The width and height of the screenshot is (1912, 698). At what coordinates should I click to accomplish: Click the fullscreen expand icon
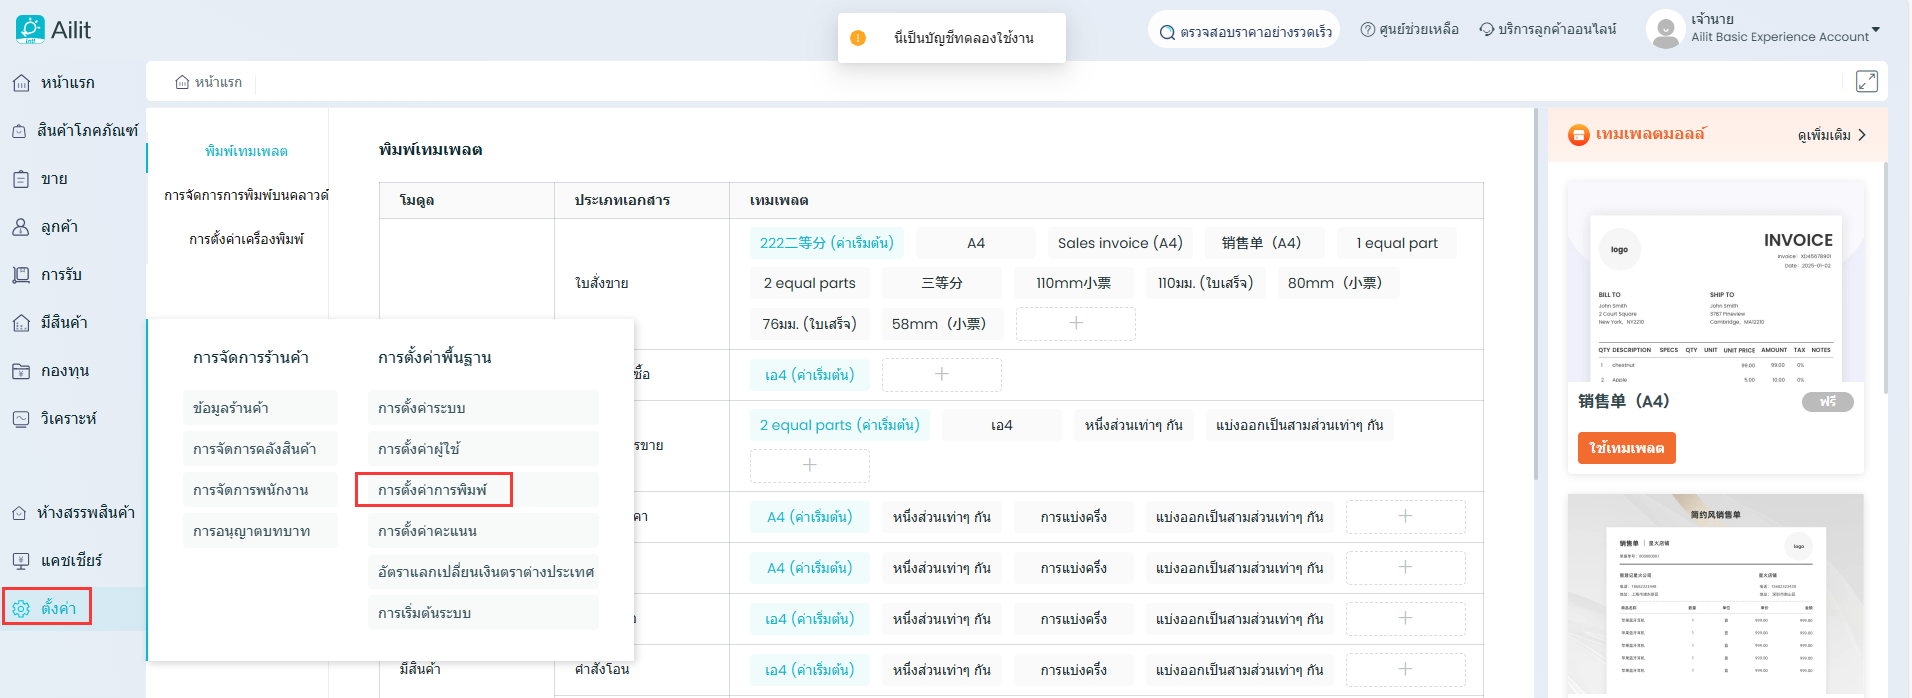1866,82
